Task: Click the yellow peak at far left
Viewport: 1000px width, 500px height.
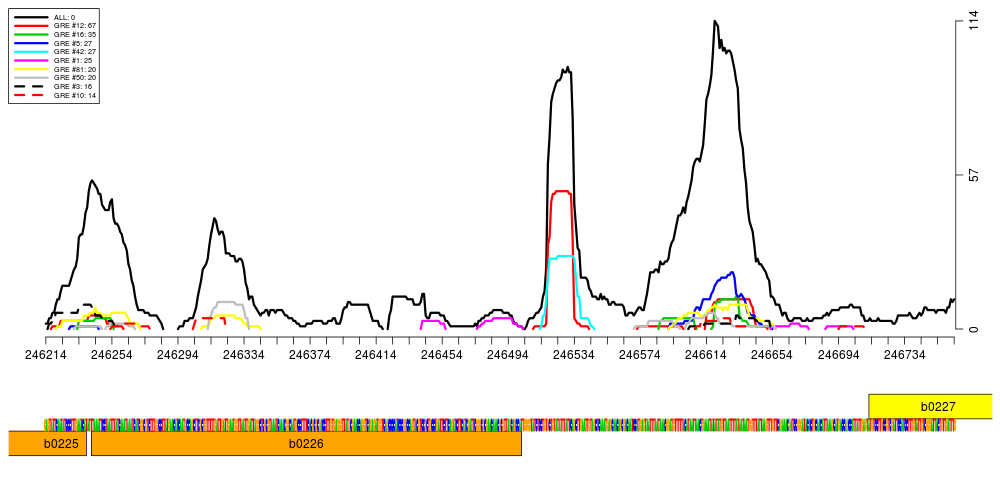Action: [x=95, y=309]
